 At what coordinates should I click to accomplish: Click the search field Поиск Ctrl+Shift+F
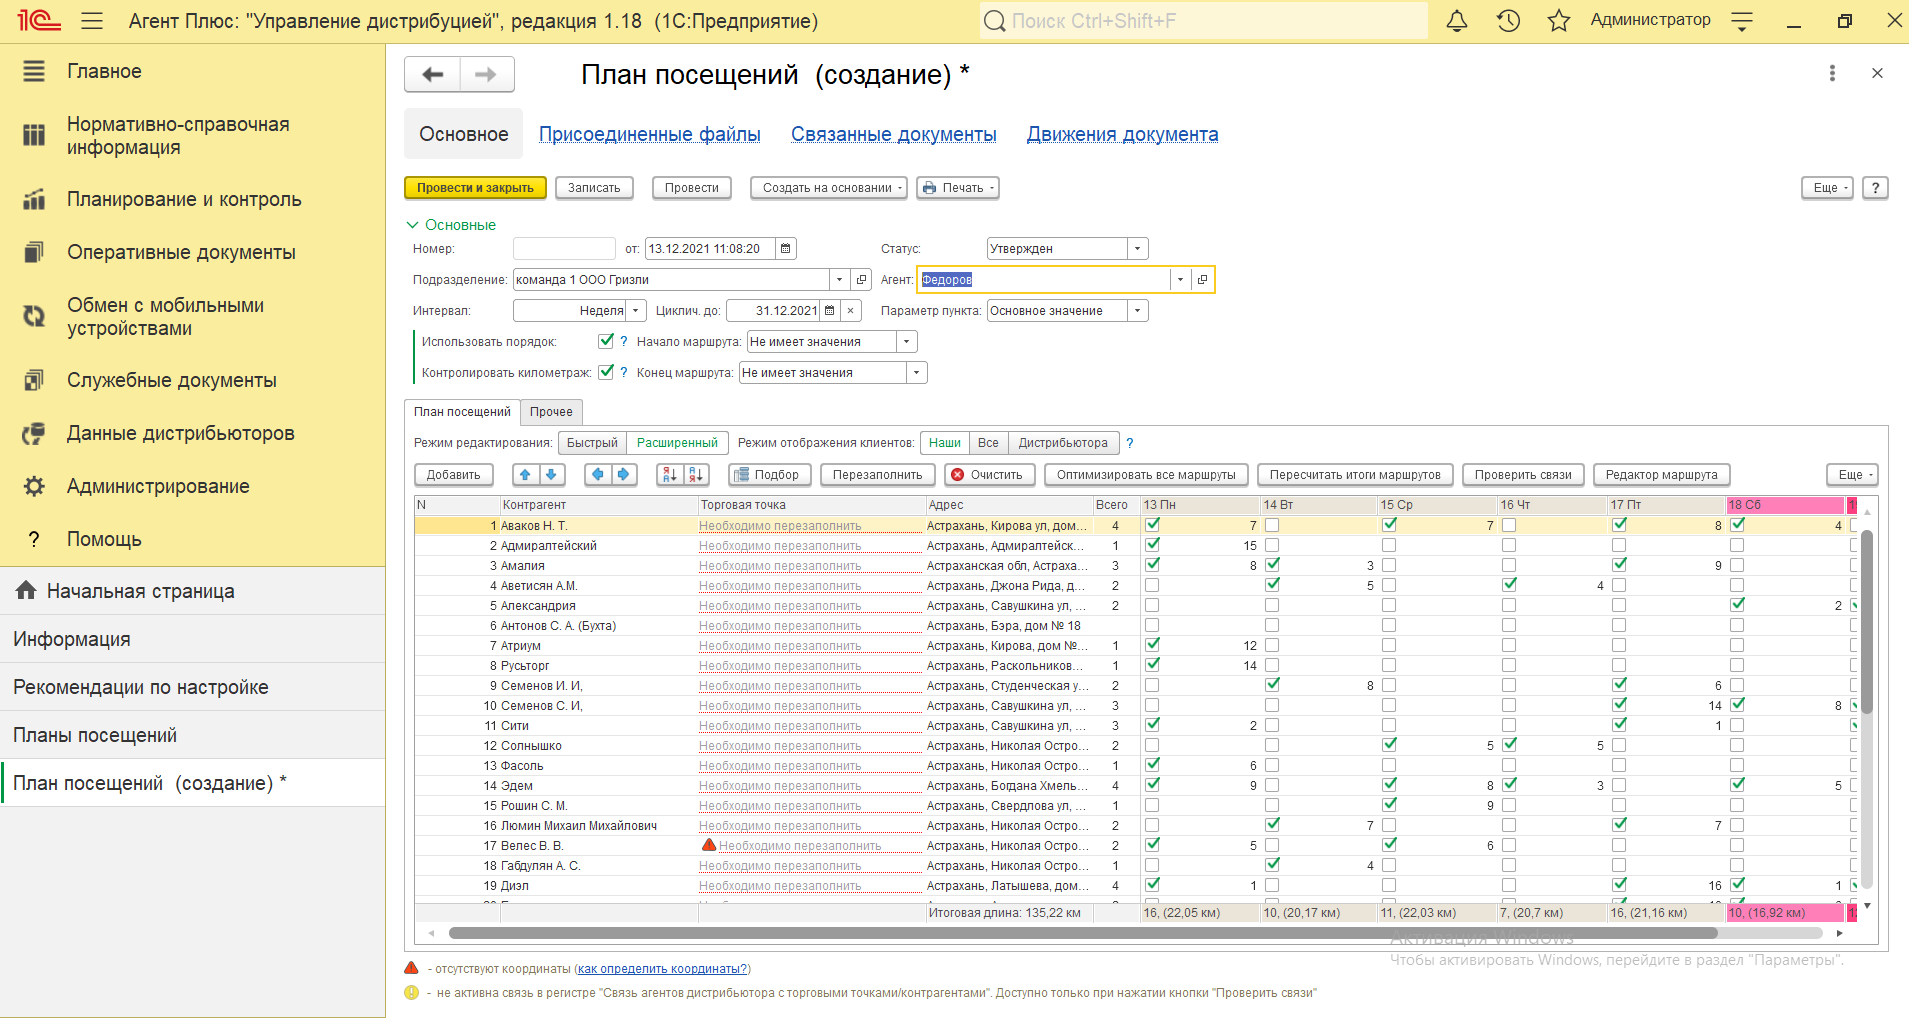1204,21
